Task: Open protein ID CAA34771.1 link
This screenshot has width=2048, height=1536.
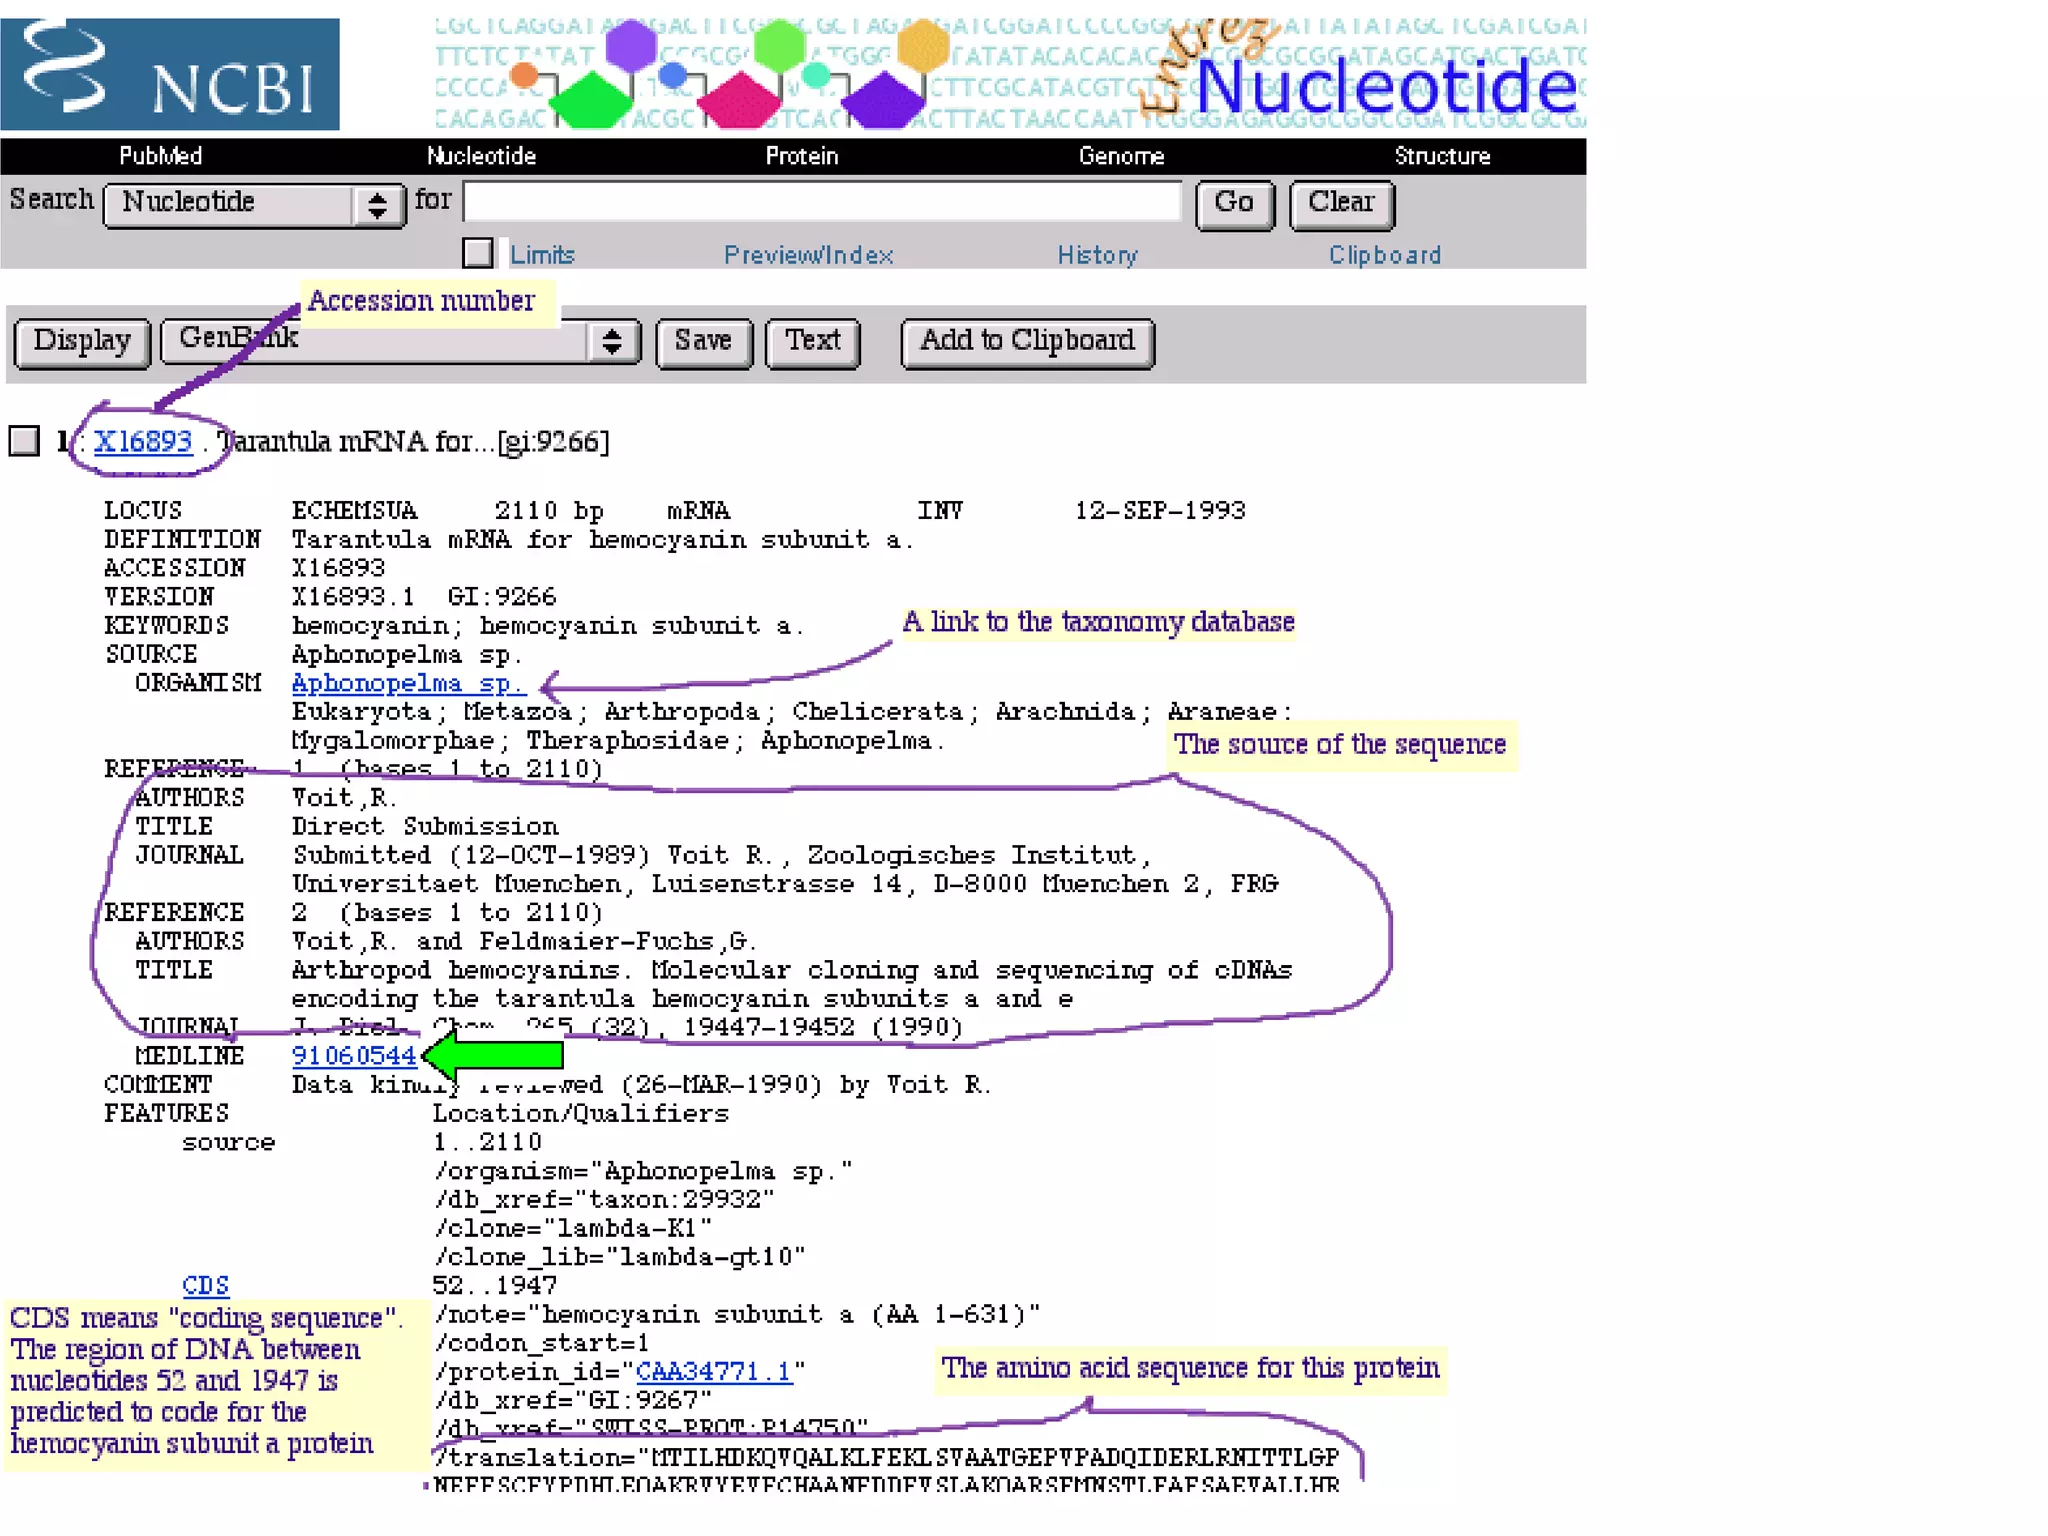Action: pyautogui.click(x=713, y=1371)
